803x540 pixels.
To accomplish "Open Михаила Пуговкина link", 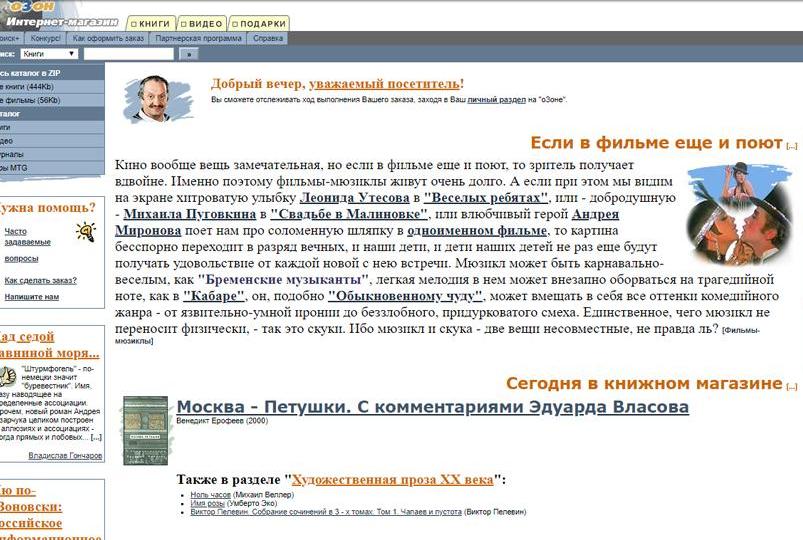I will pos(189,214).
